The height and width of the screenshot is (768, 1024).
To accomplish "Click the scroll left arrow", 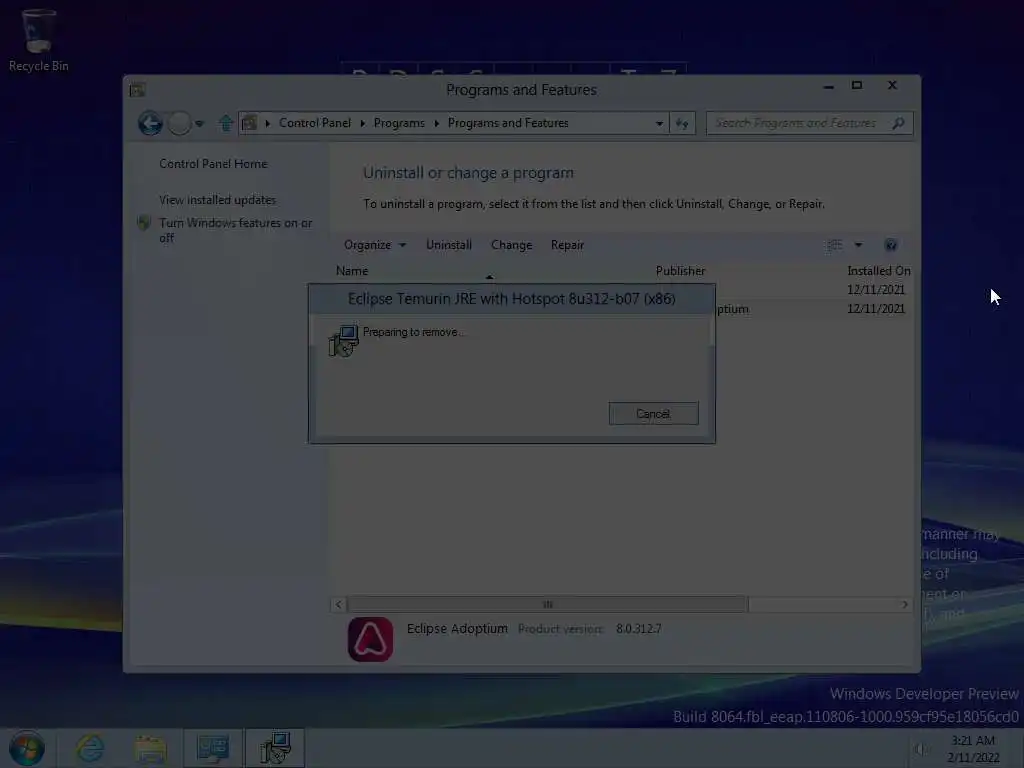I will [338, 604].
